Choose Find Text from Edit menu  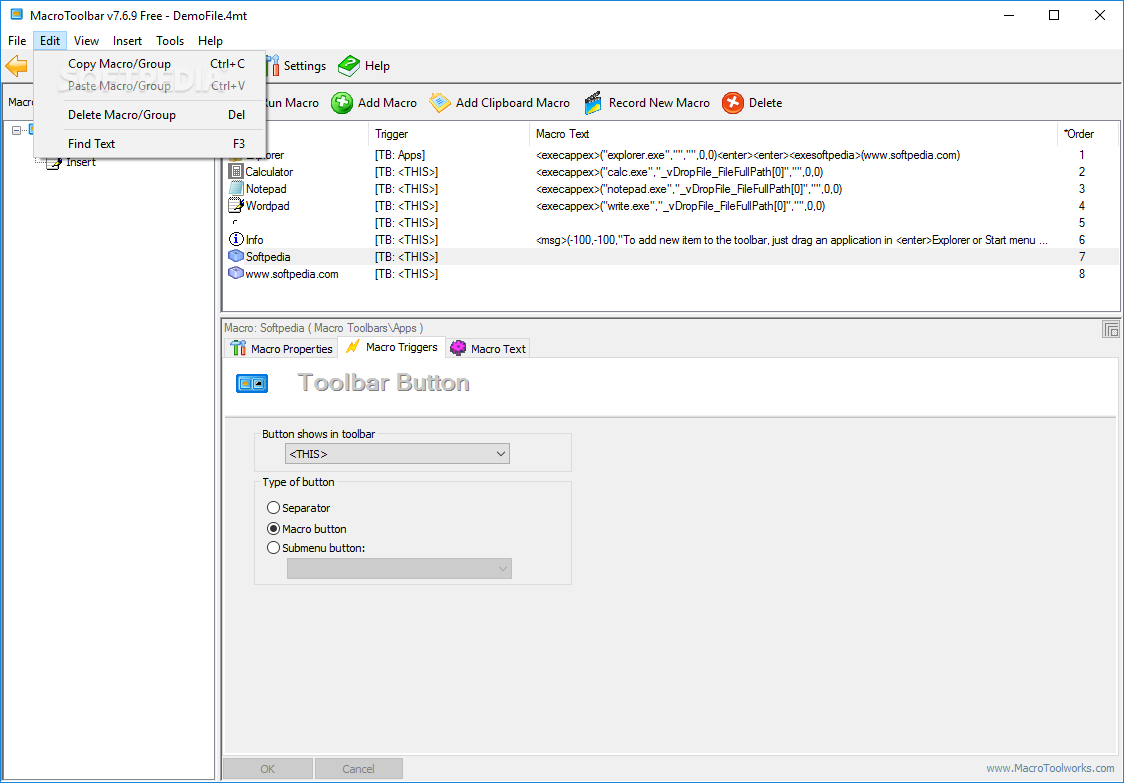[150, 143]
